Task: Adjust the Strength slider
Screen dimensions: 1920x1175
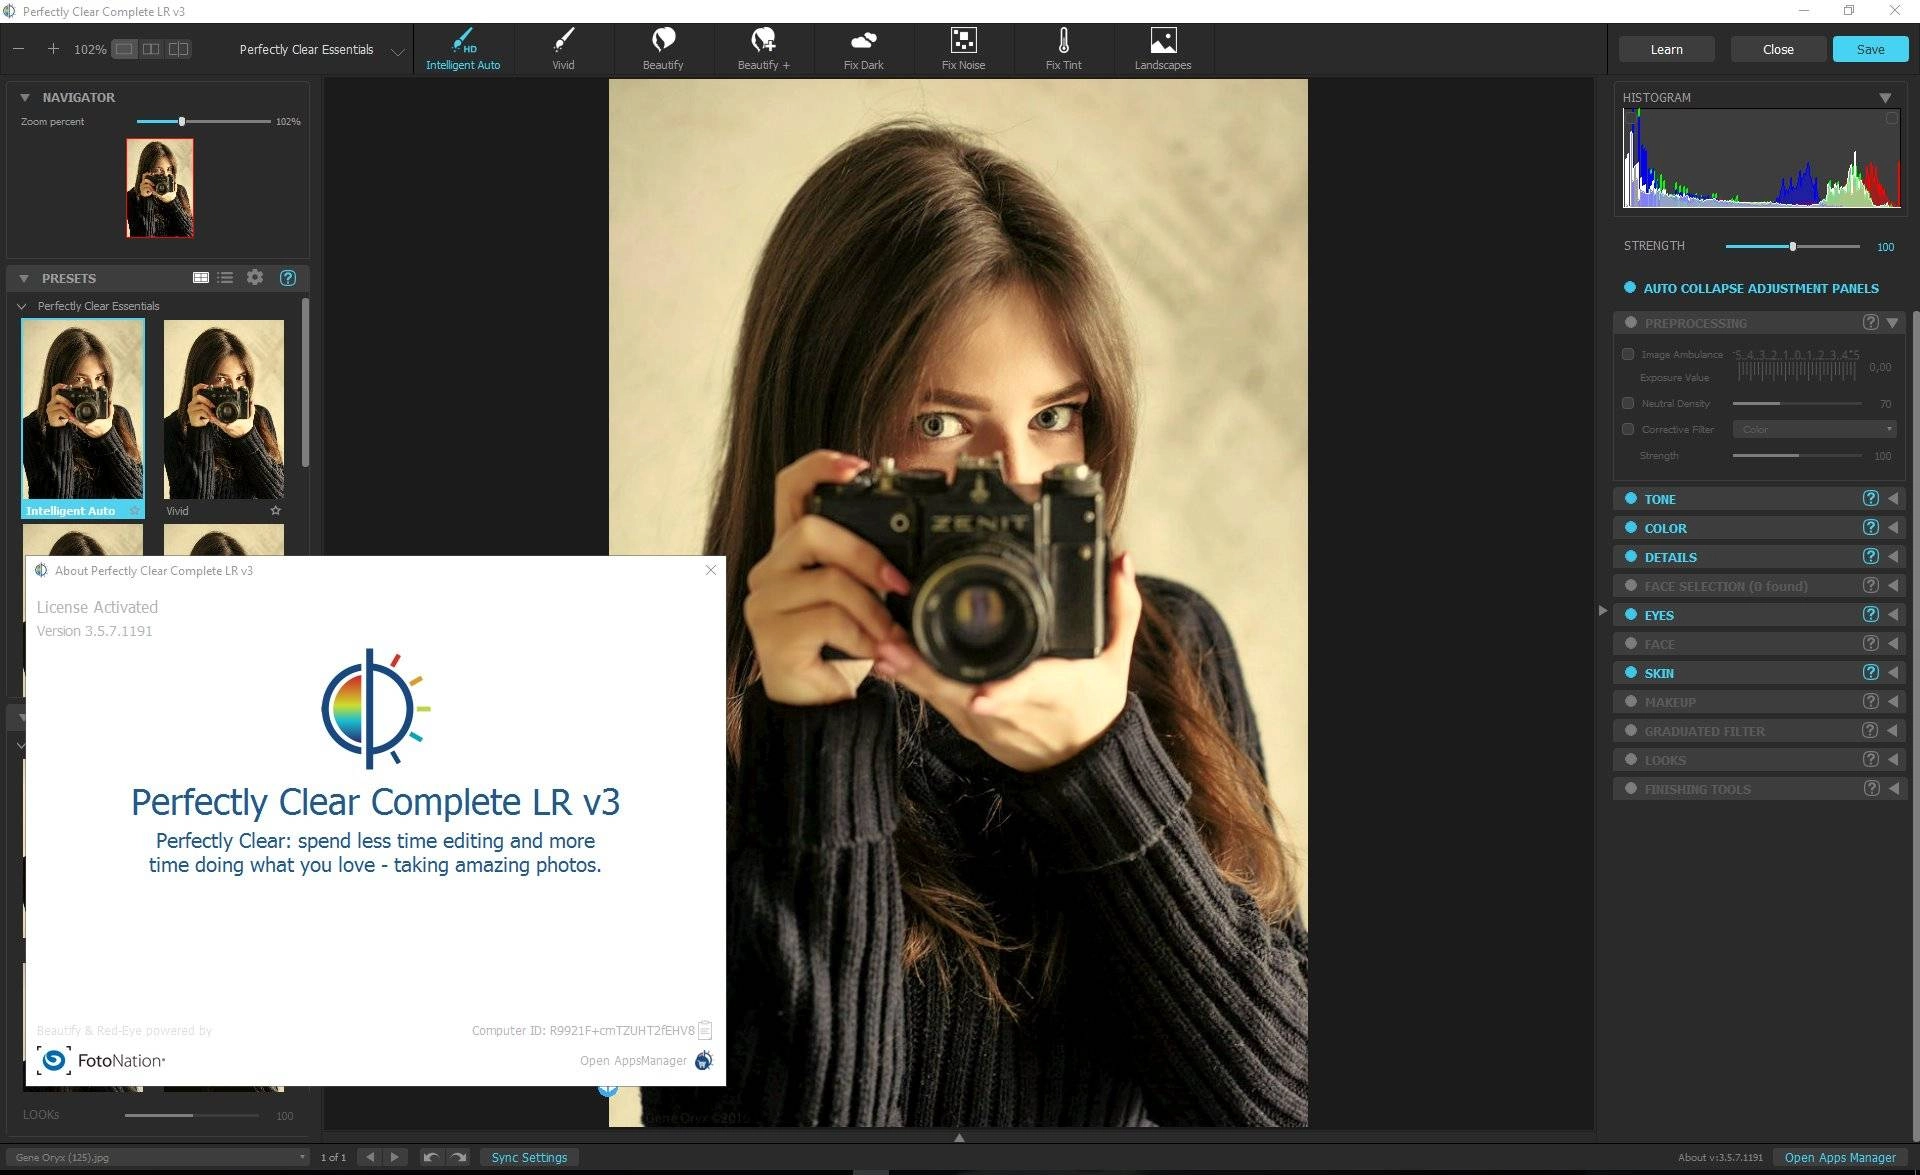Action: 1792,246
